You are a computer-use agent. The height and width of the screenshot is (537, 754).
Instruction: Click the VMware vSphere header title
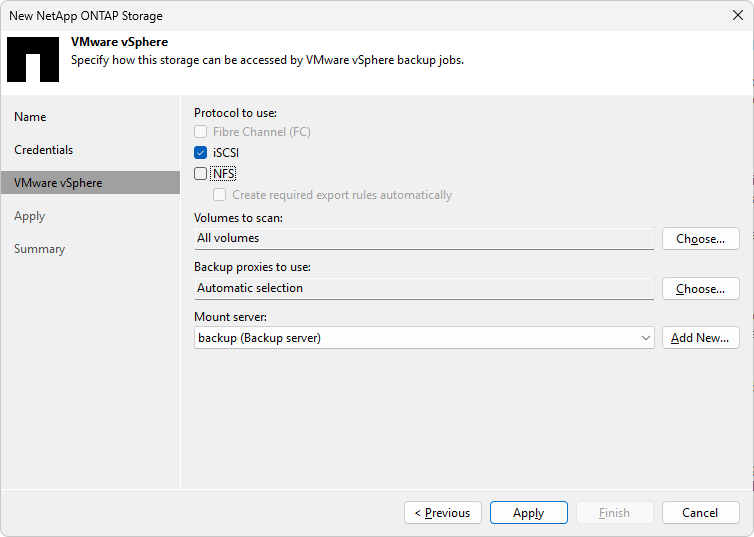coord(119,42)
